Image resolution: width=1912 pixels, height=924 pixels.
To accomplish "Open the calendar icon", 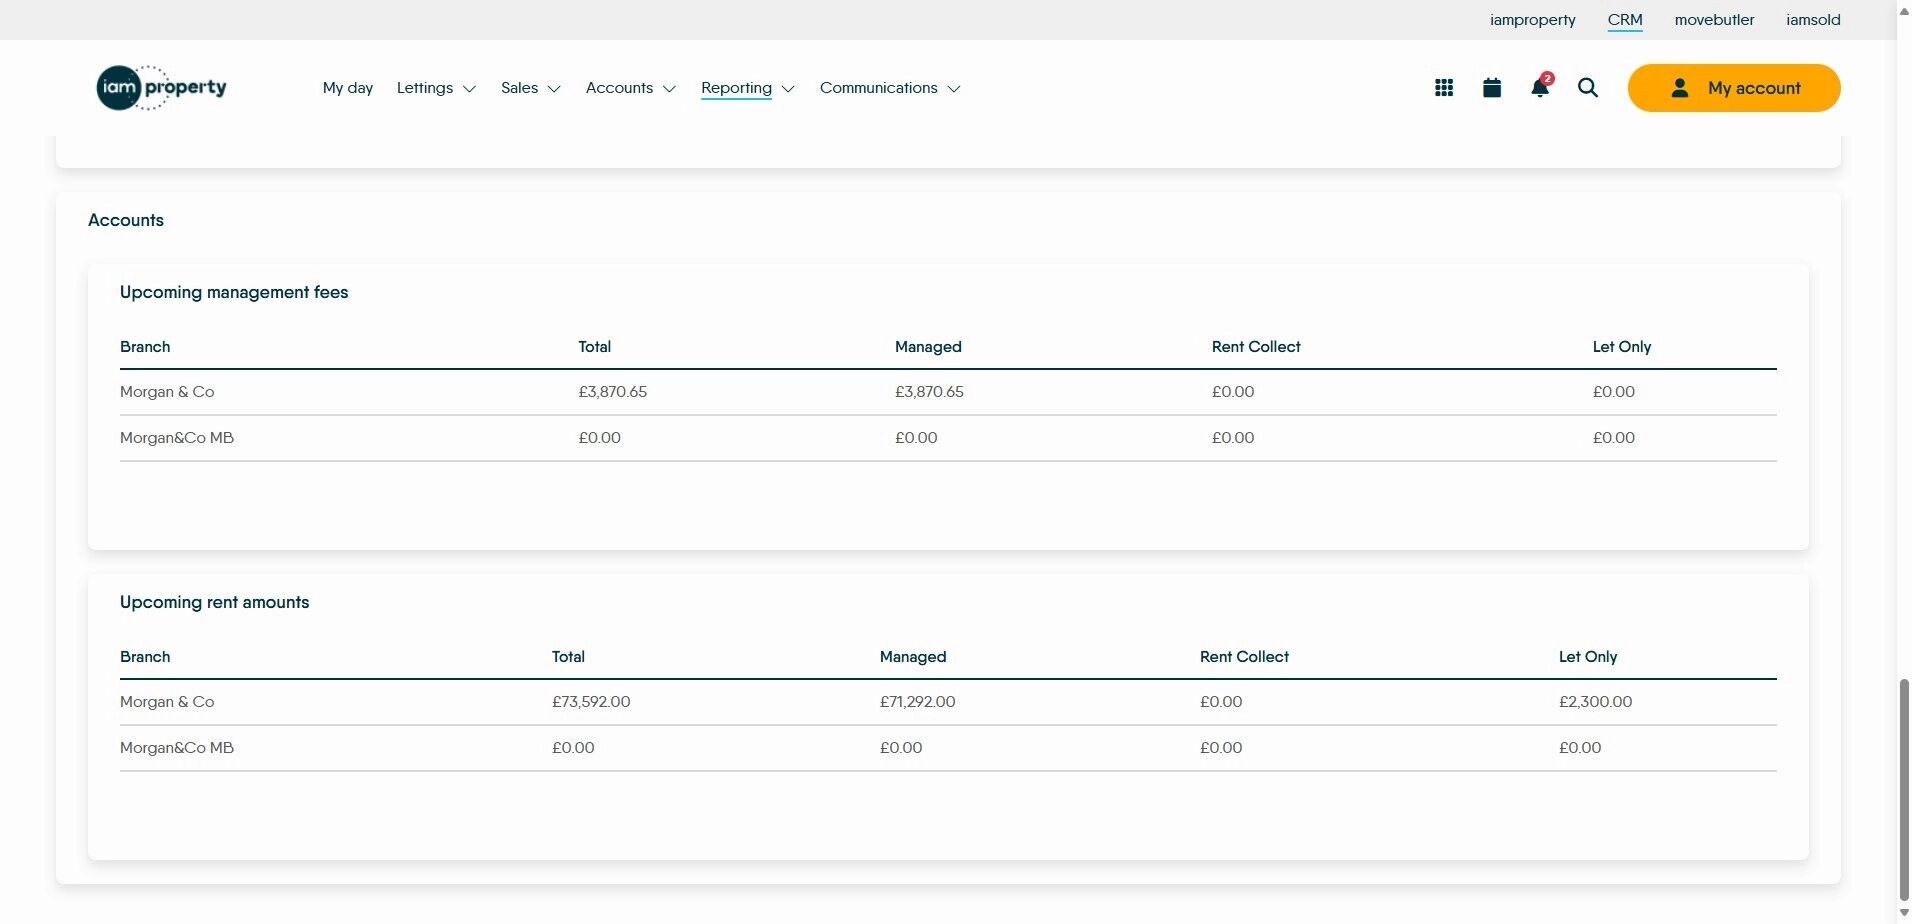I will 1491,88.
